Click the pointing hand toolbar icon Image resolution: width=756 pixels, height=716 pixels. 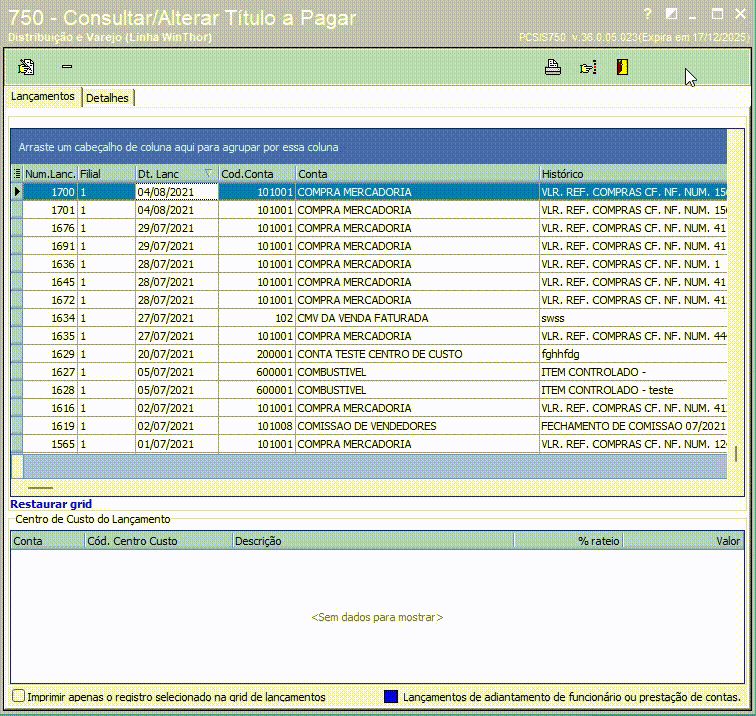click(587, 67)
